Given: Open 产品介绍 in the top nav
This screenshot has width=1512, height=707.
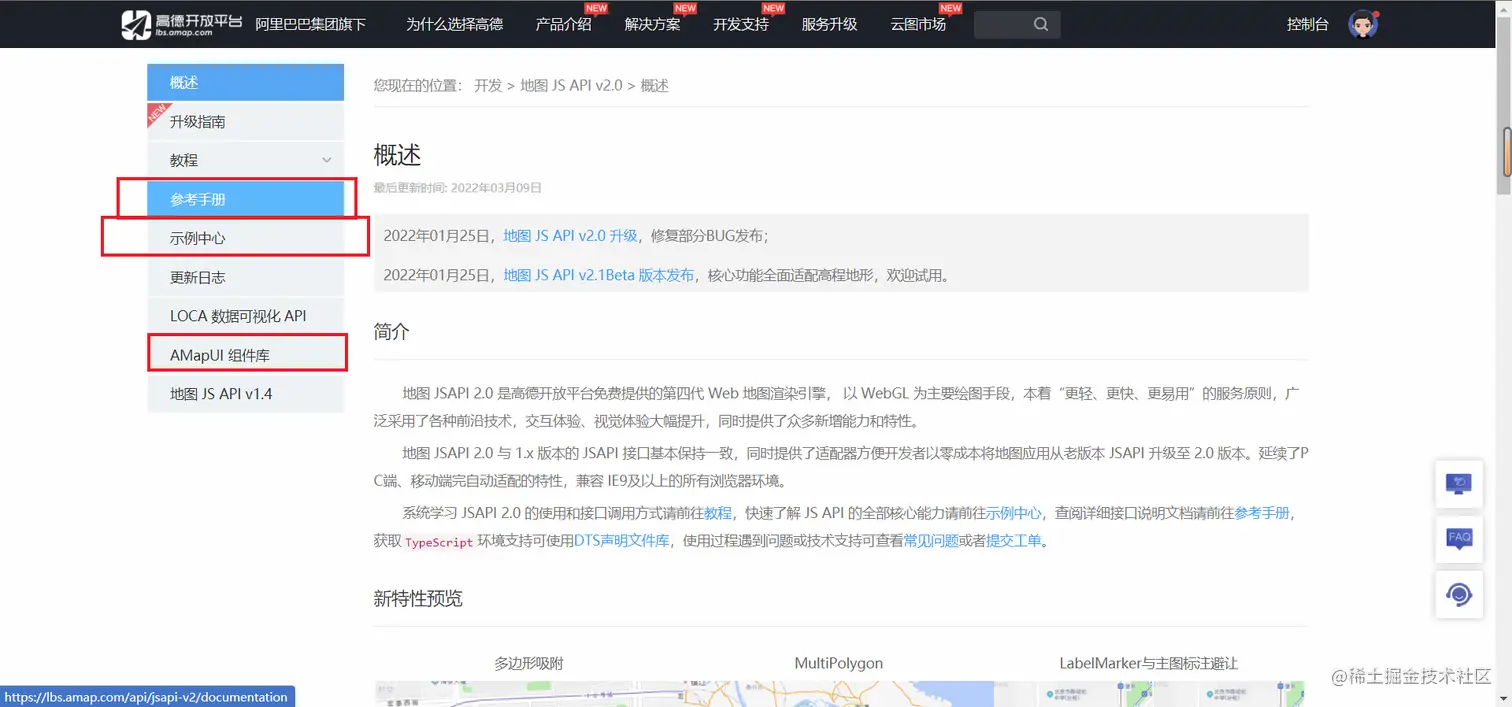Looking at the screenshot, I should point(563,24).
